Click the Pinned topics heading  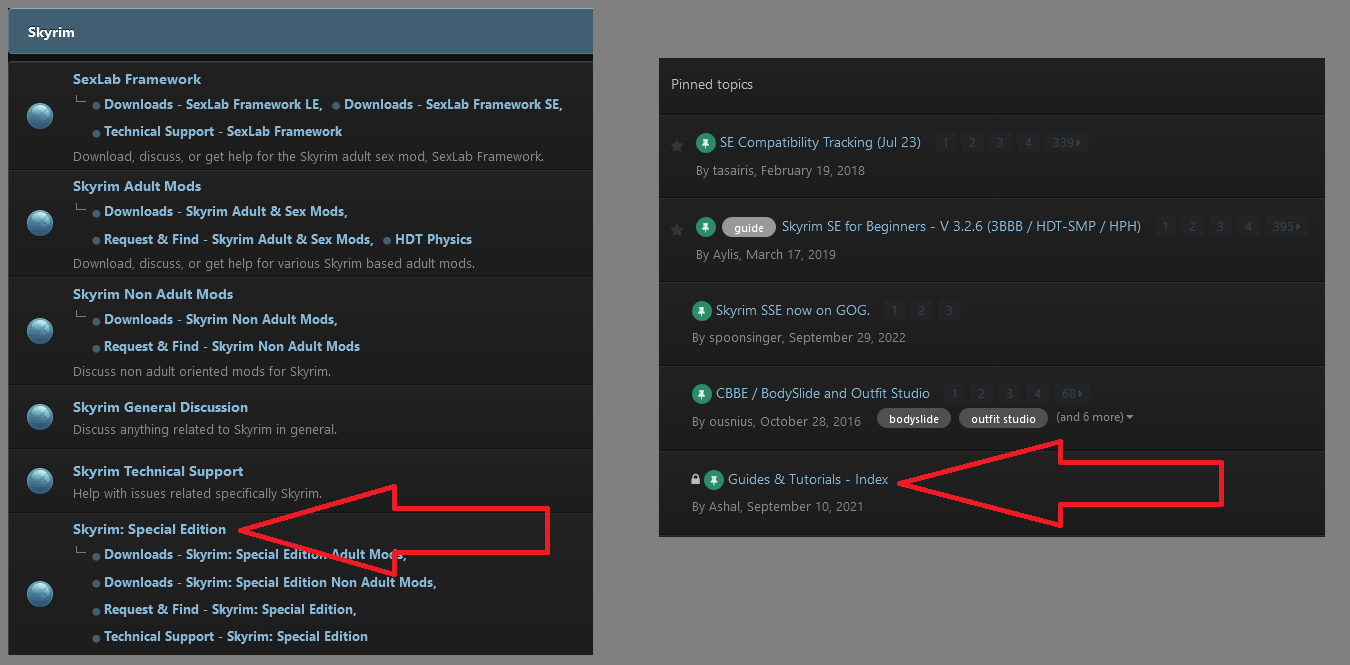point(712,84)
